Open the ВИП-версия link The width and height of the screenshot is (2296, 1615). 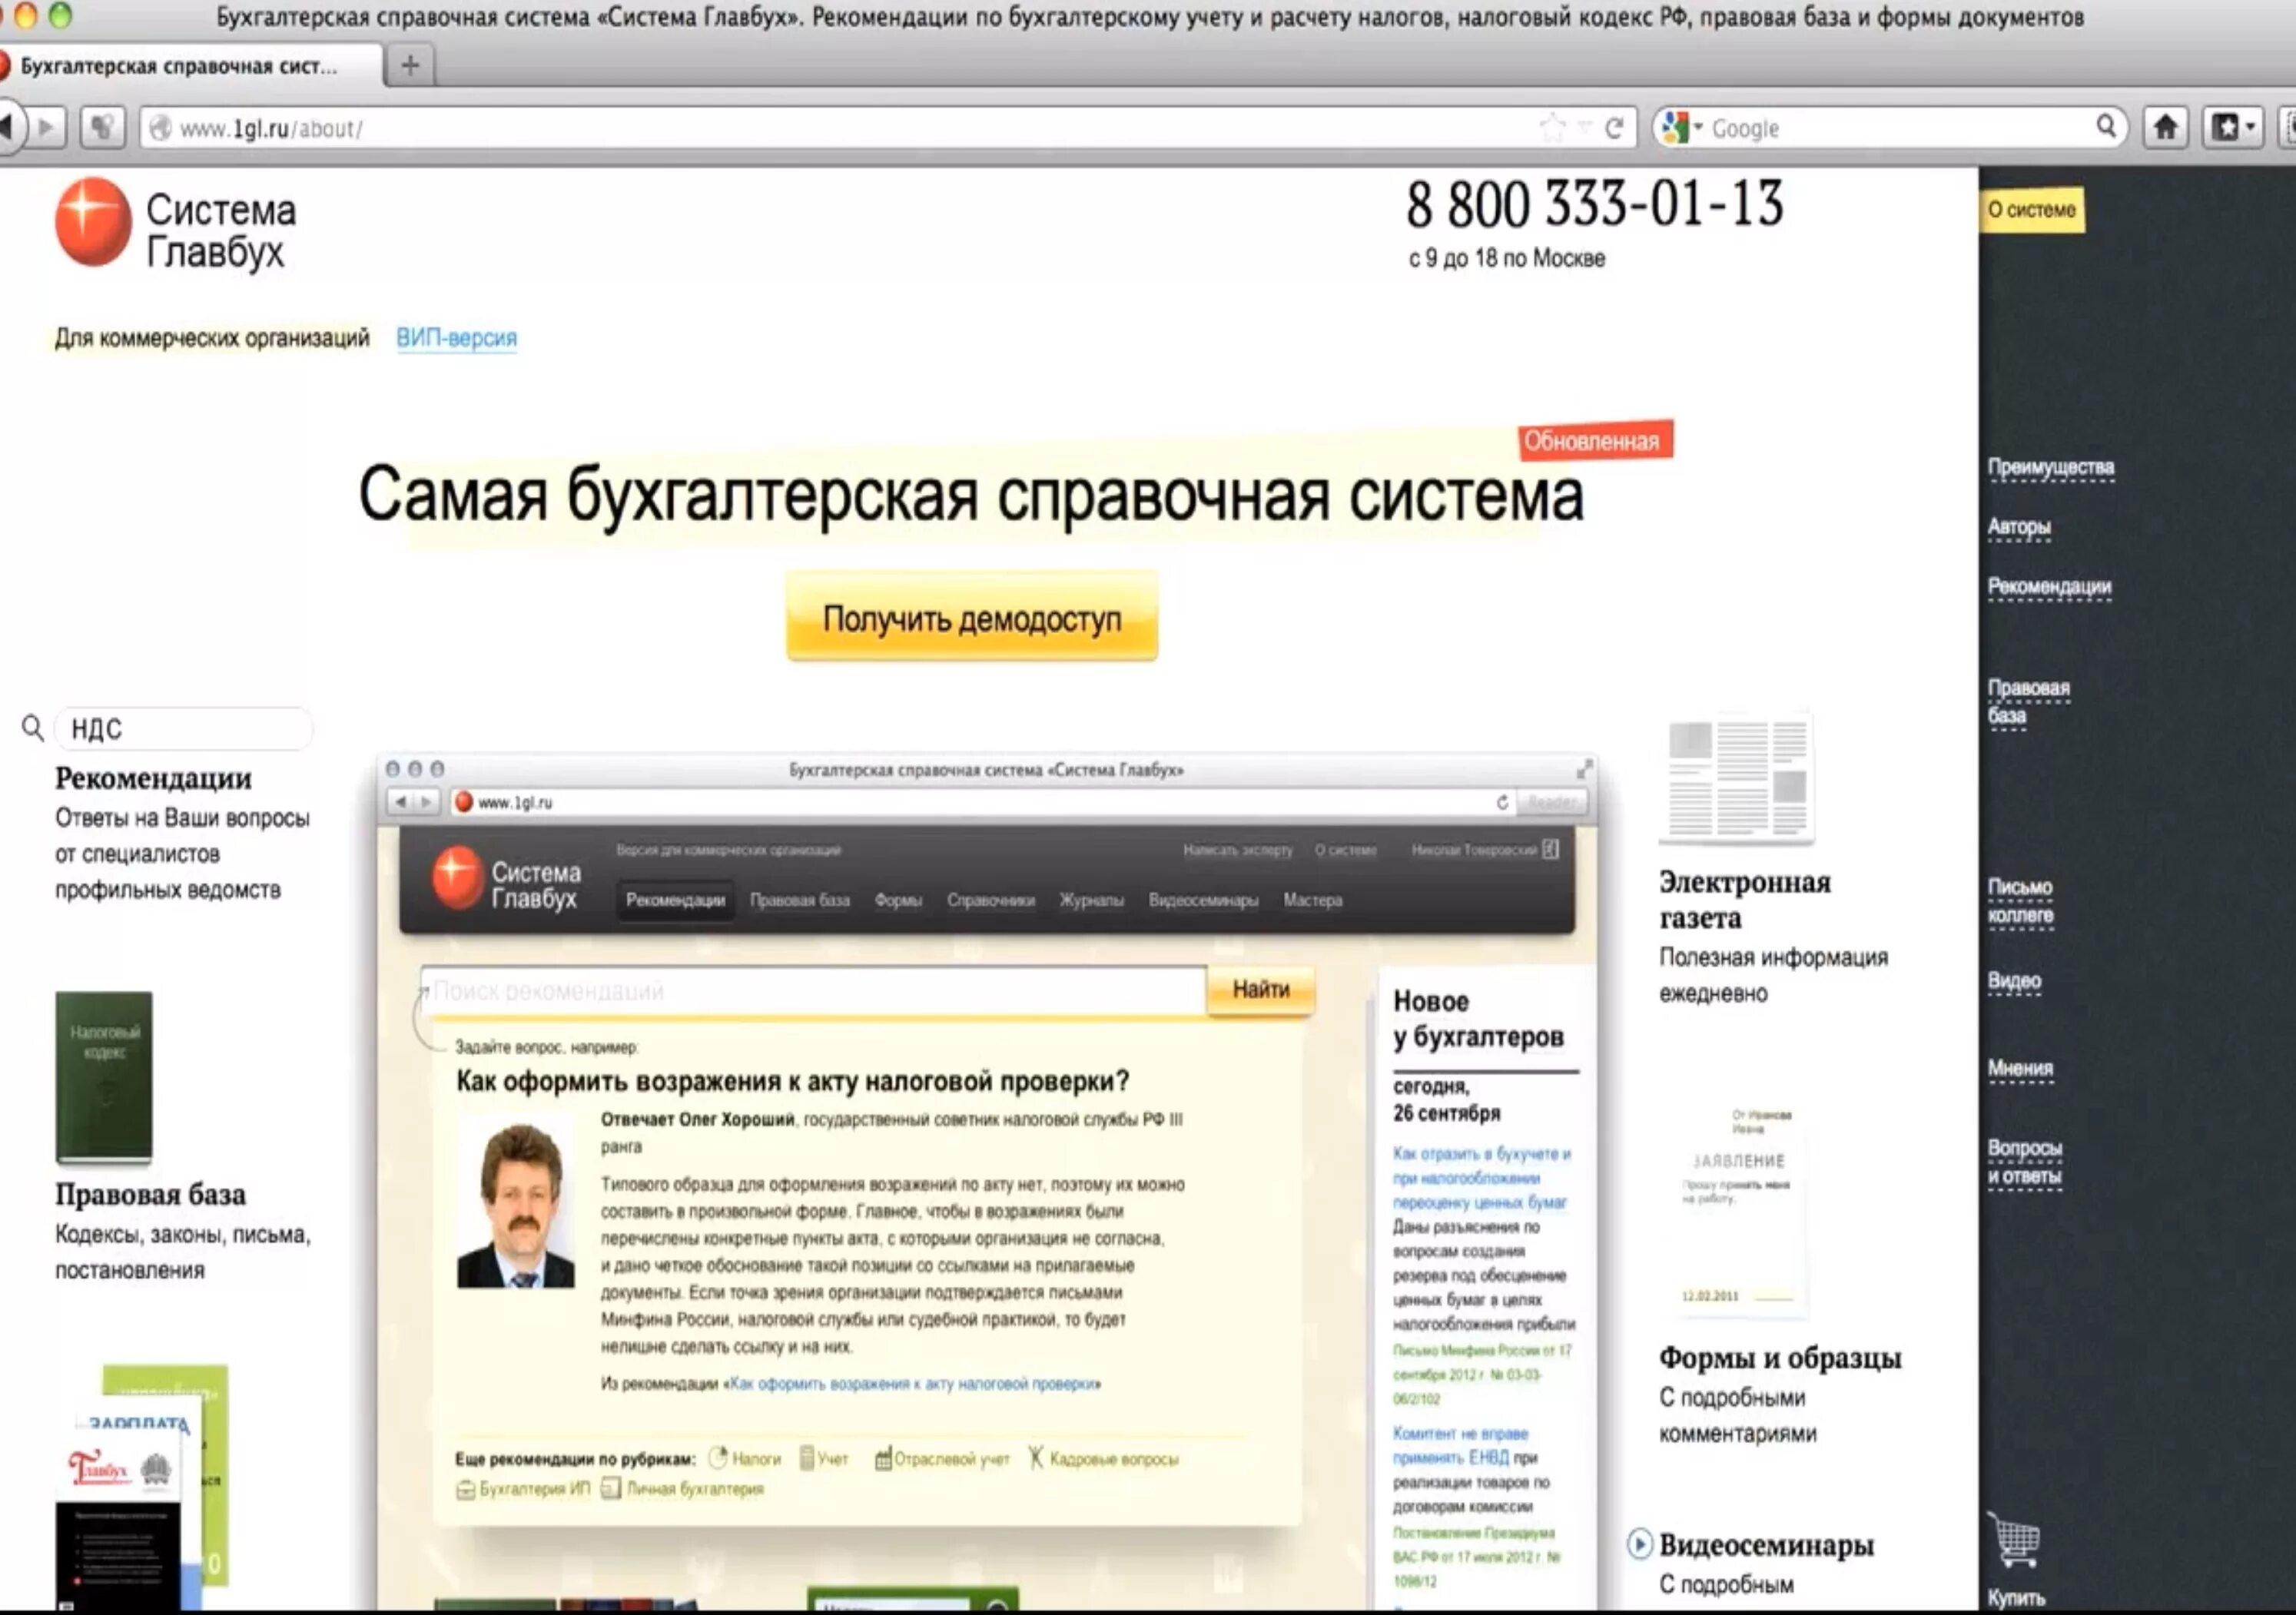[456, 338]
